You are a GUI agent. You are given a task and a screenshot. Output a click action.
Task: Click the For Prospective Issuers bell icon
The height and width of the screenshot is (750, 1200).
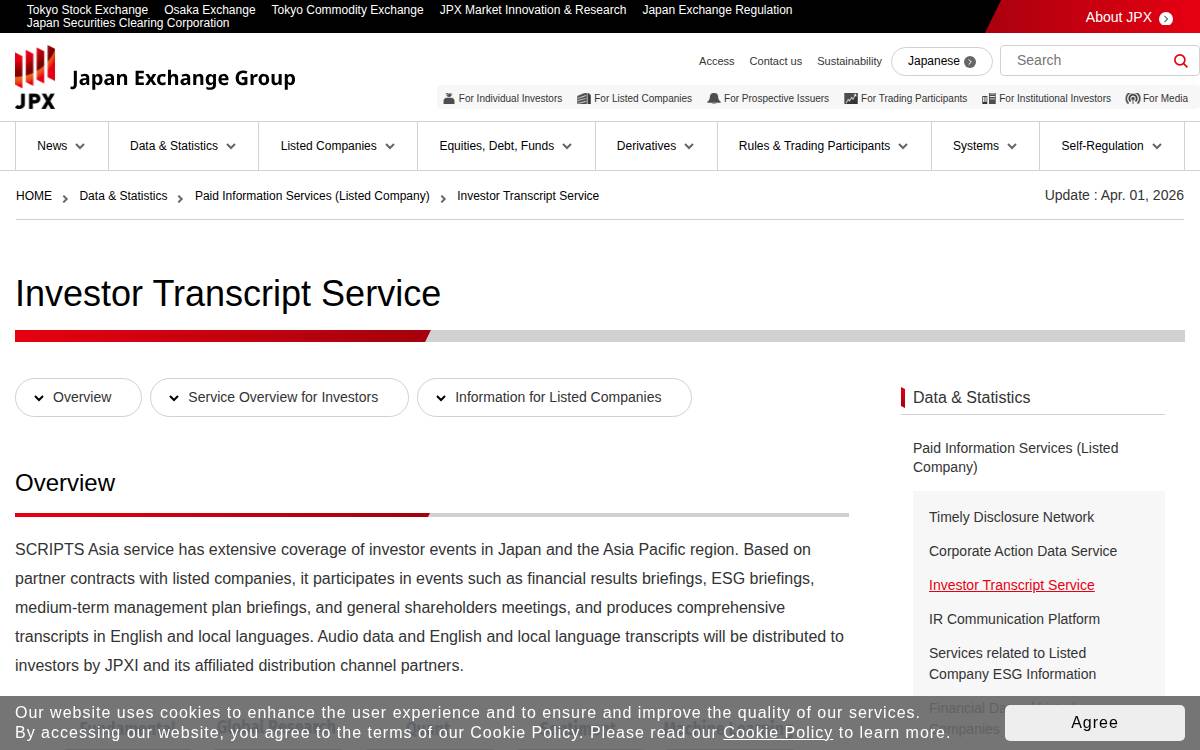pyautogui.click(x=714, y=98)
